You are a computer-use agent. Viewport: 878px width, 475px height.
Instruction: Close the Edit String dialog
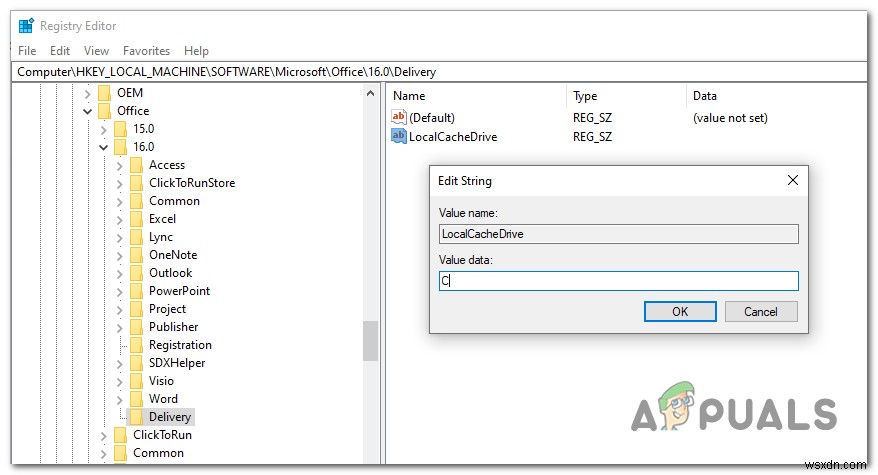793,180
